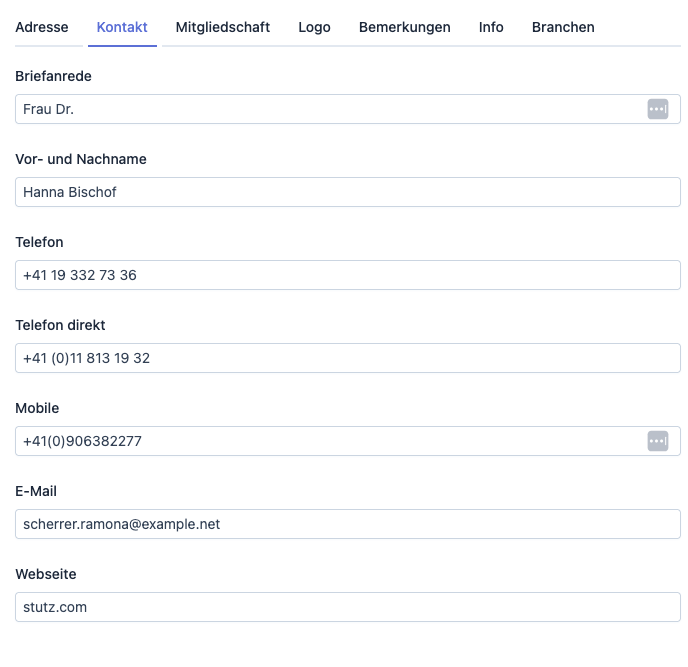Viewport: 688px width, 667px height.
Task: Click the "E-Mail" label text
Action: [36, 491]
